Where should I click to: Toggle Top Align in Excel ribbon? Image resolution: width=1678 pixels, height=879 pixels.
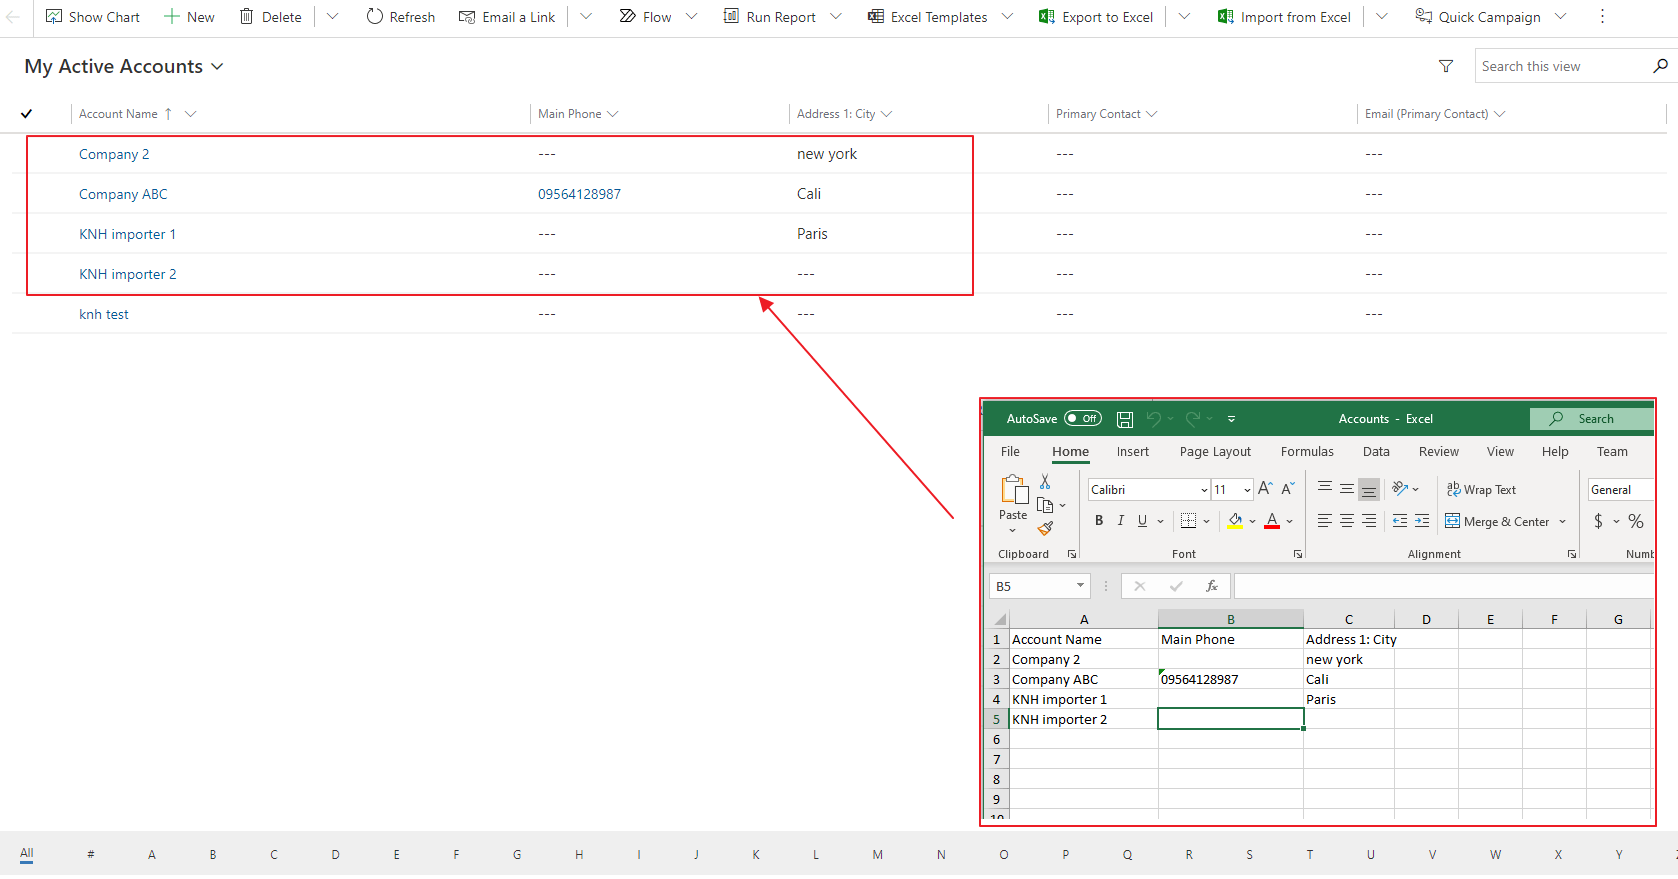[1325, 489]
